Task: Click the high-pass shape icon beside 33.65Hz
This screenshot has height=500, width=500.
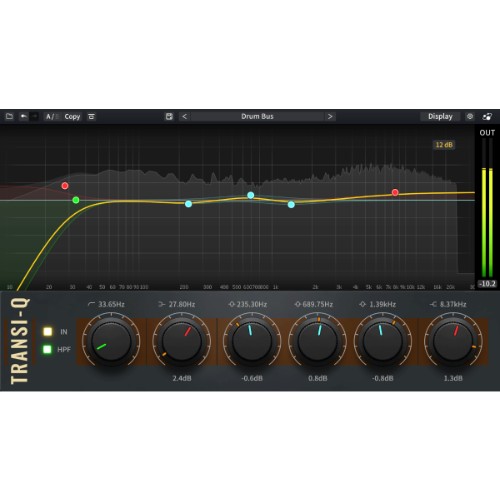Action: (91, 304)
